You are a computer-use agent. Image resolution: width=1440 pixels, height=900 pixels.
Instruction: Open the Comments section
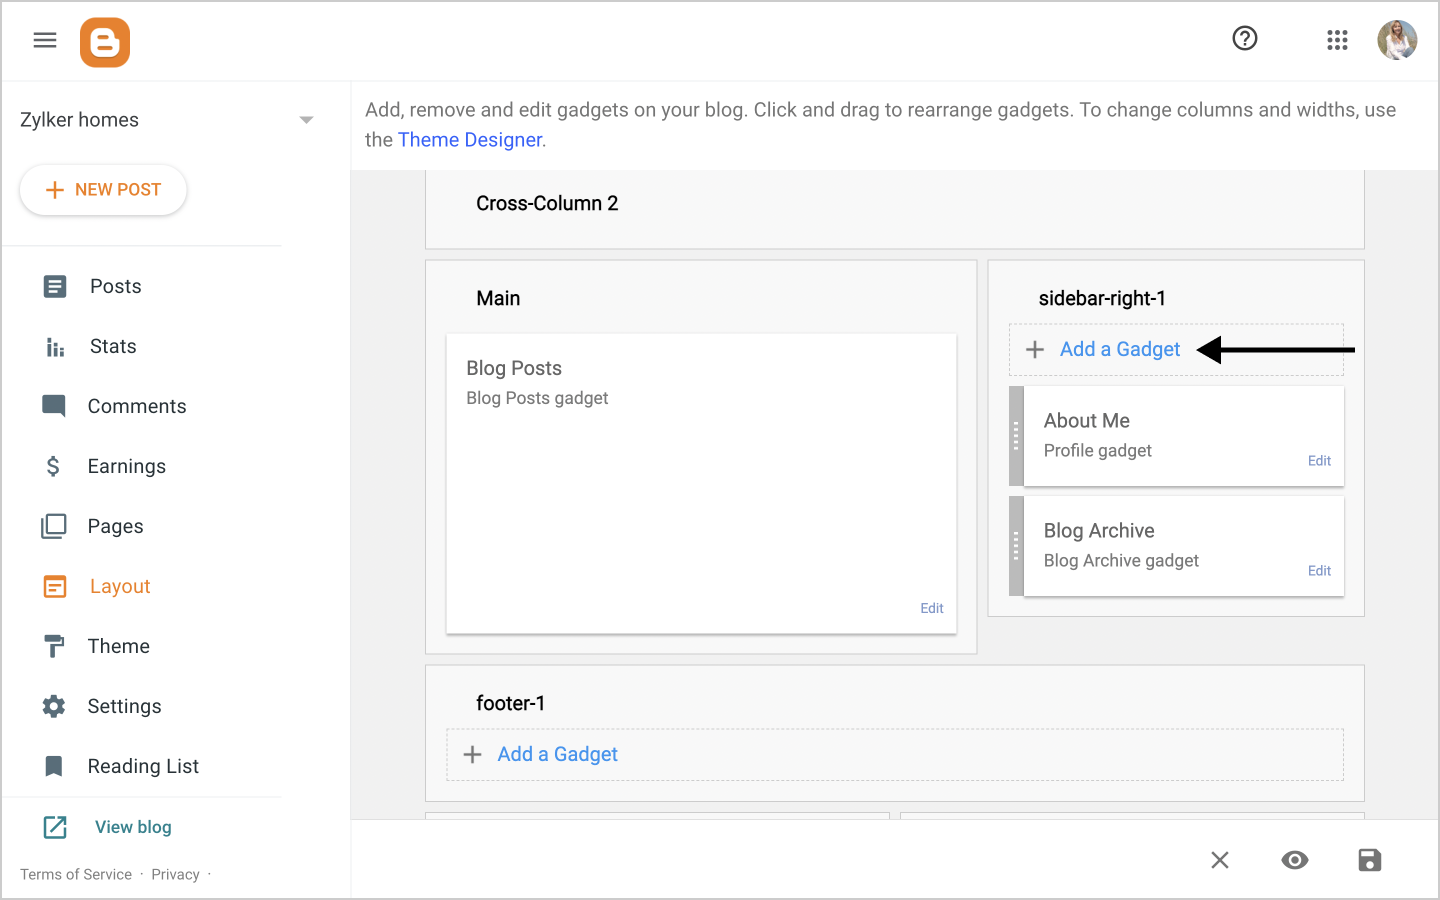136,407
